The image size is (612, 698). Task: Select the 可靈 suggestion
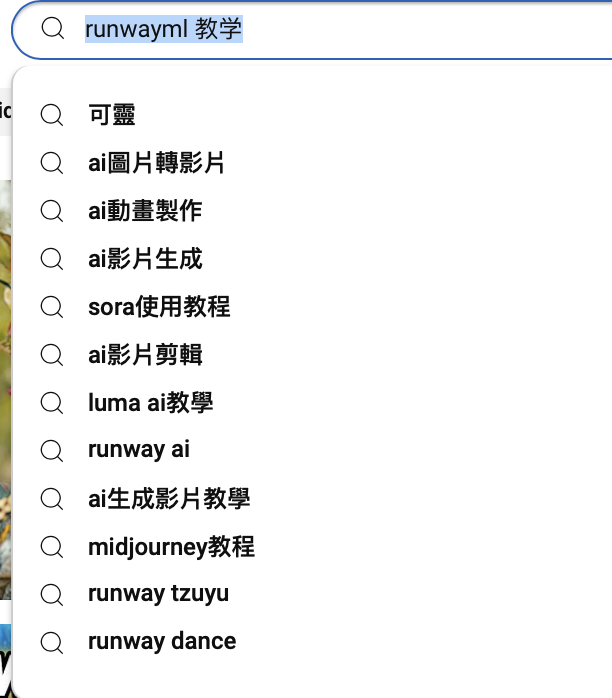[312, 115]
